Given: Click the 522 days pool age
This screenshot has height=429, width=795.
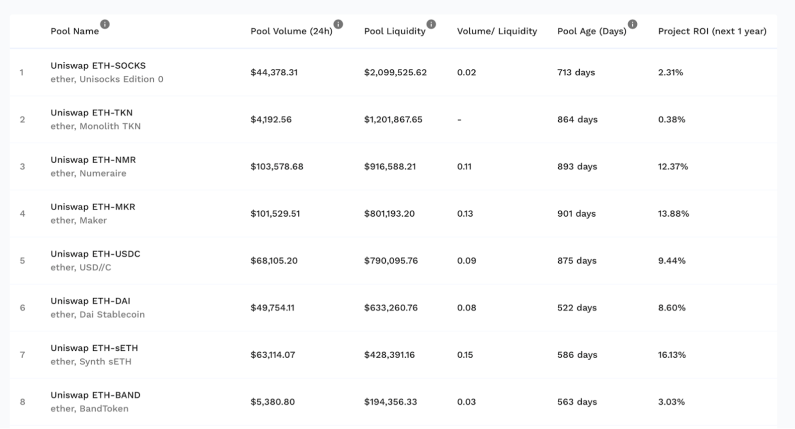Looking at the screenshot, I should click(577, 308).
